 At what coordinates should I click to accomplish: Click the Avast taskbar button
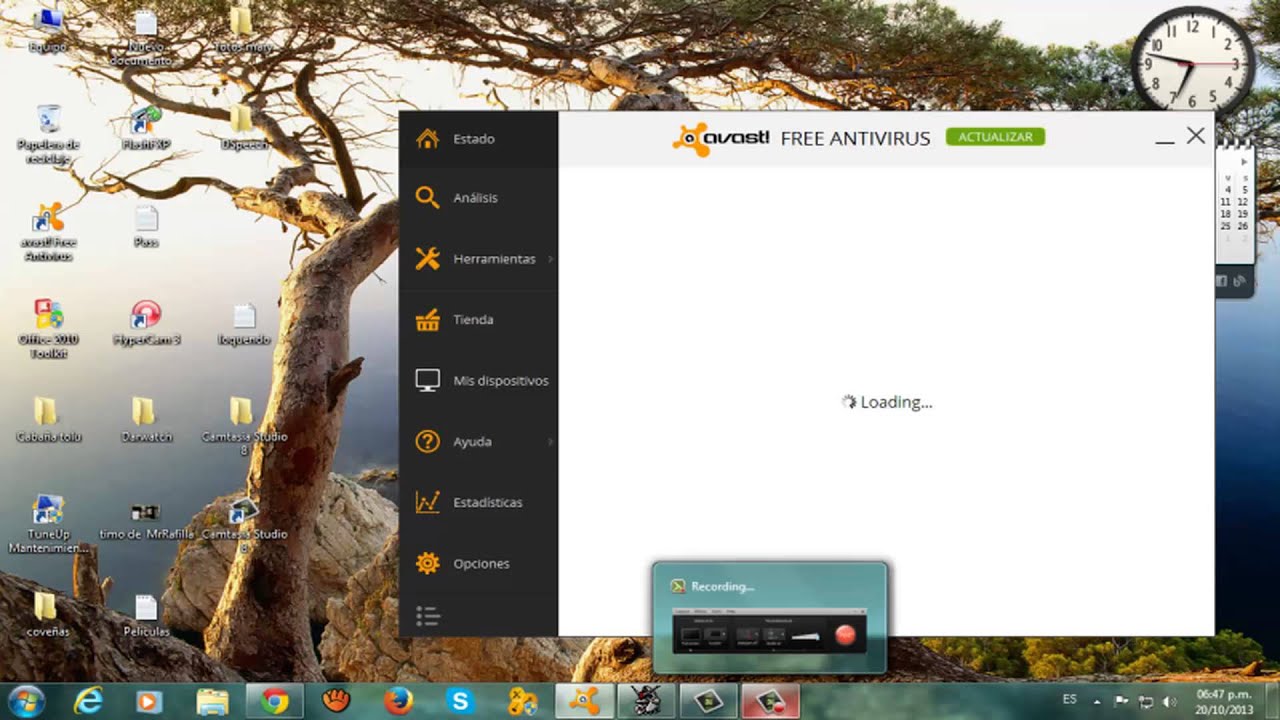tap(584, 701)
